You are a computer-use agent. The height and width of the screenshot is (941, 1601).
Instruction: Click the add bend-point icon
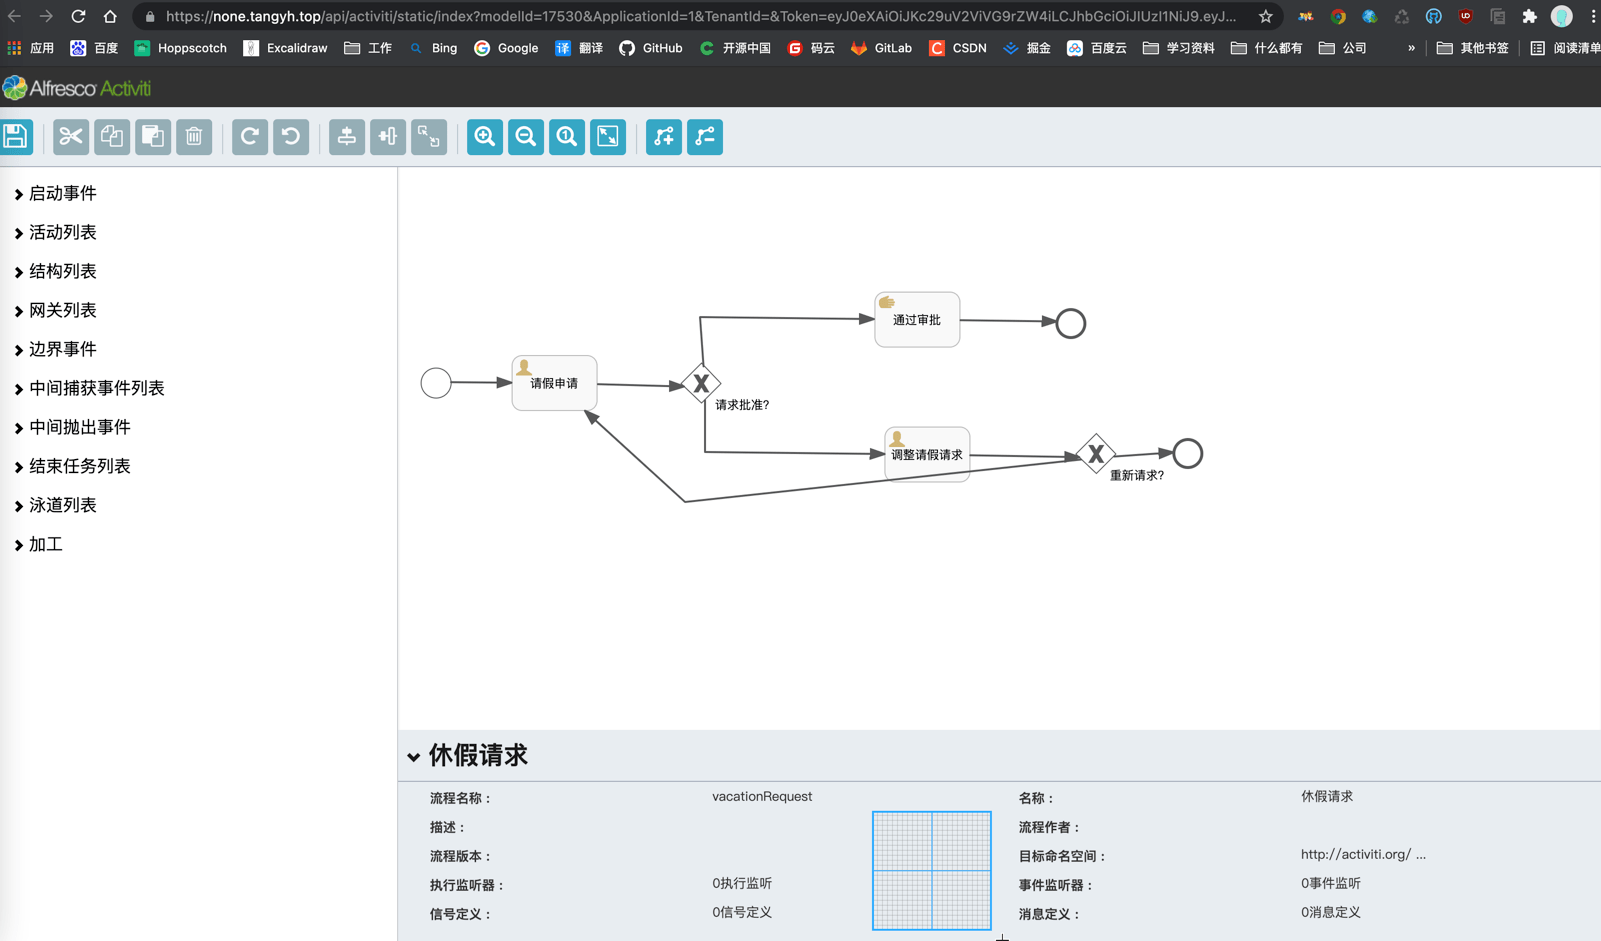(x=664, y=137)
